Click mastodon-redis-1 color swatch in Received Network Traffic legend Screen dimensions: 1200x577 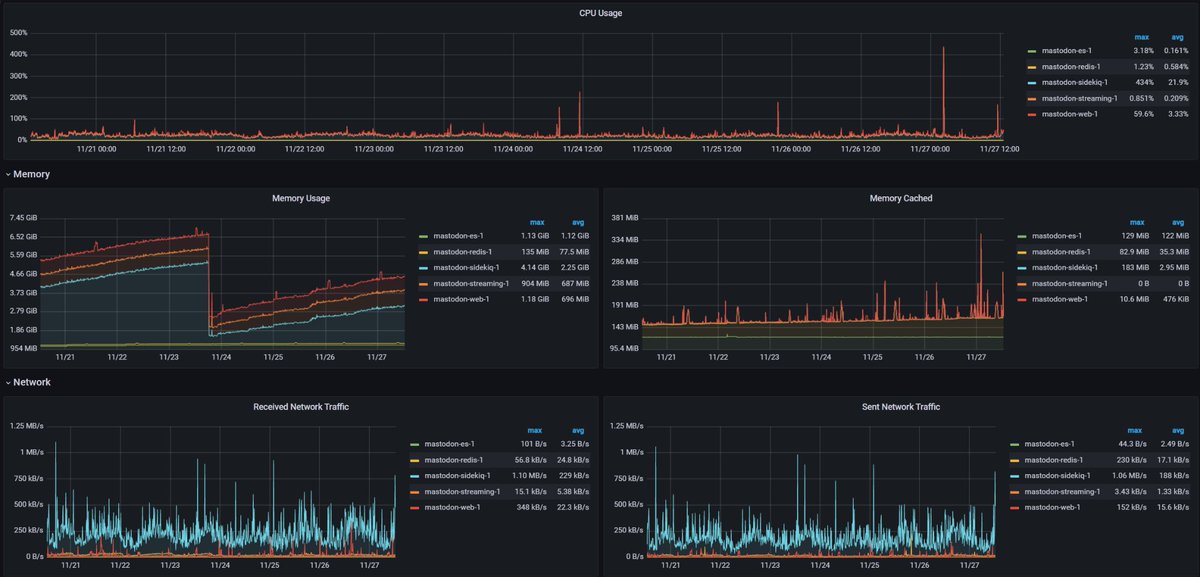tap(416, 460)
